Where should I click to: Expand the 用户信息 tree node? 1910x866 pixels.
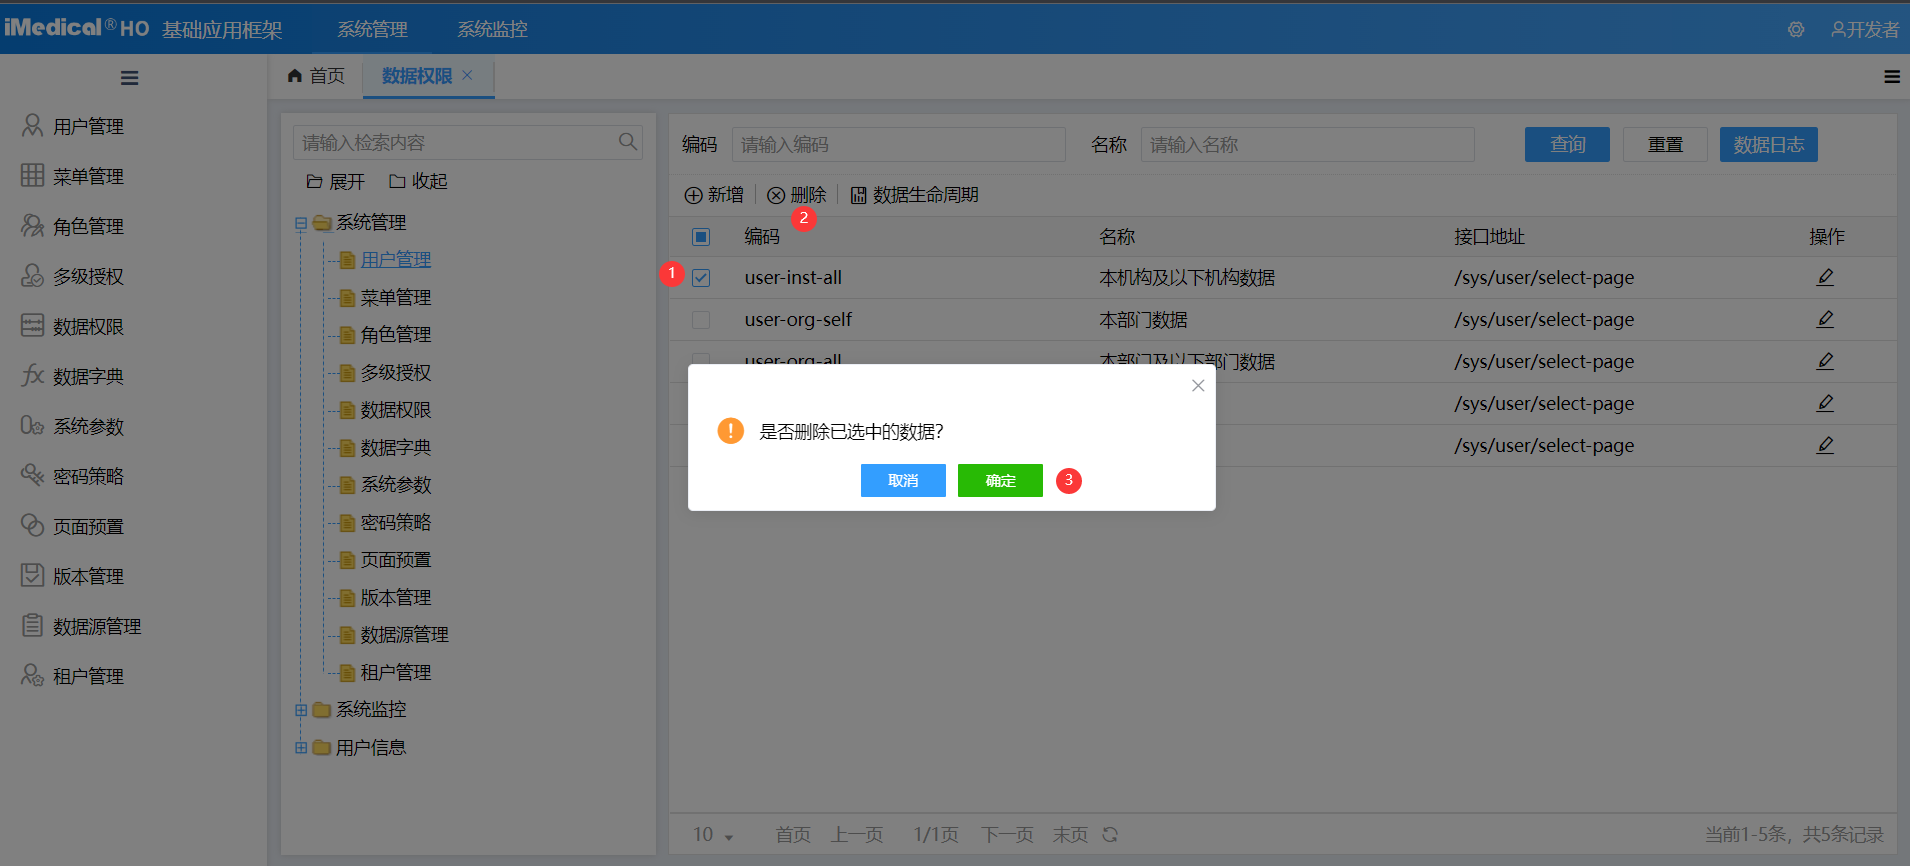[x=301, y=747]
